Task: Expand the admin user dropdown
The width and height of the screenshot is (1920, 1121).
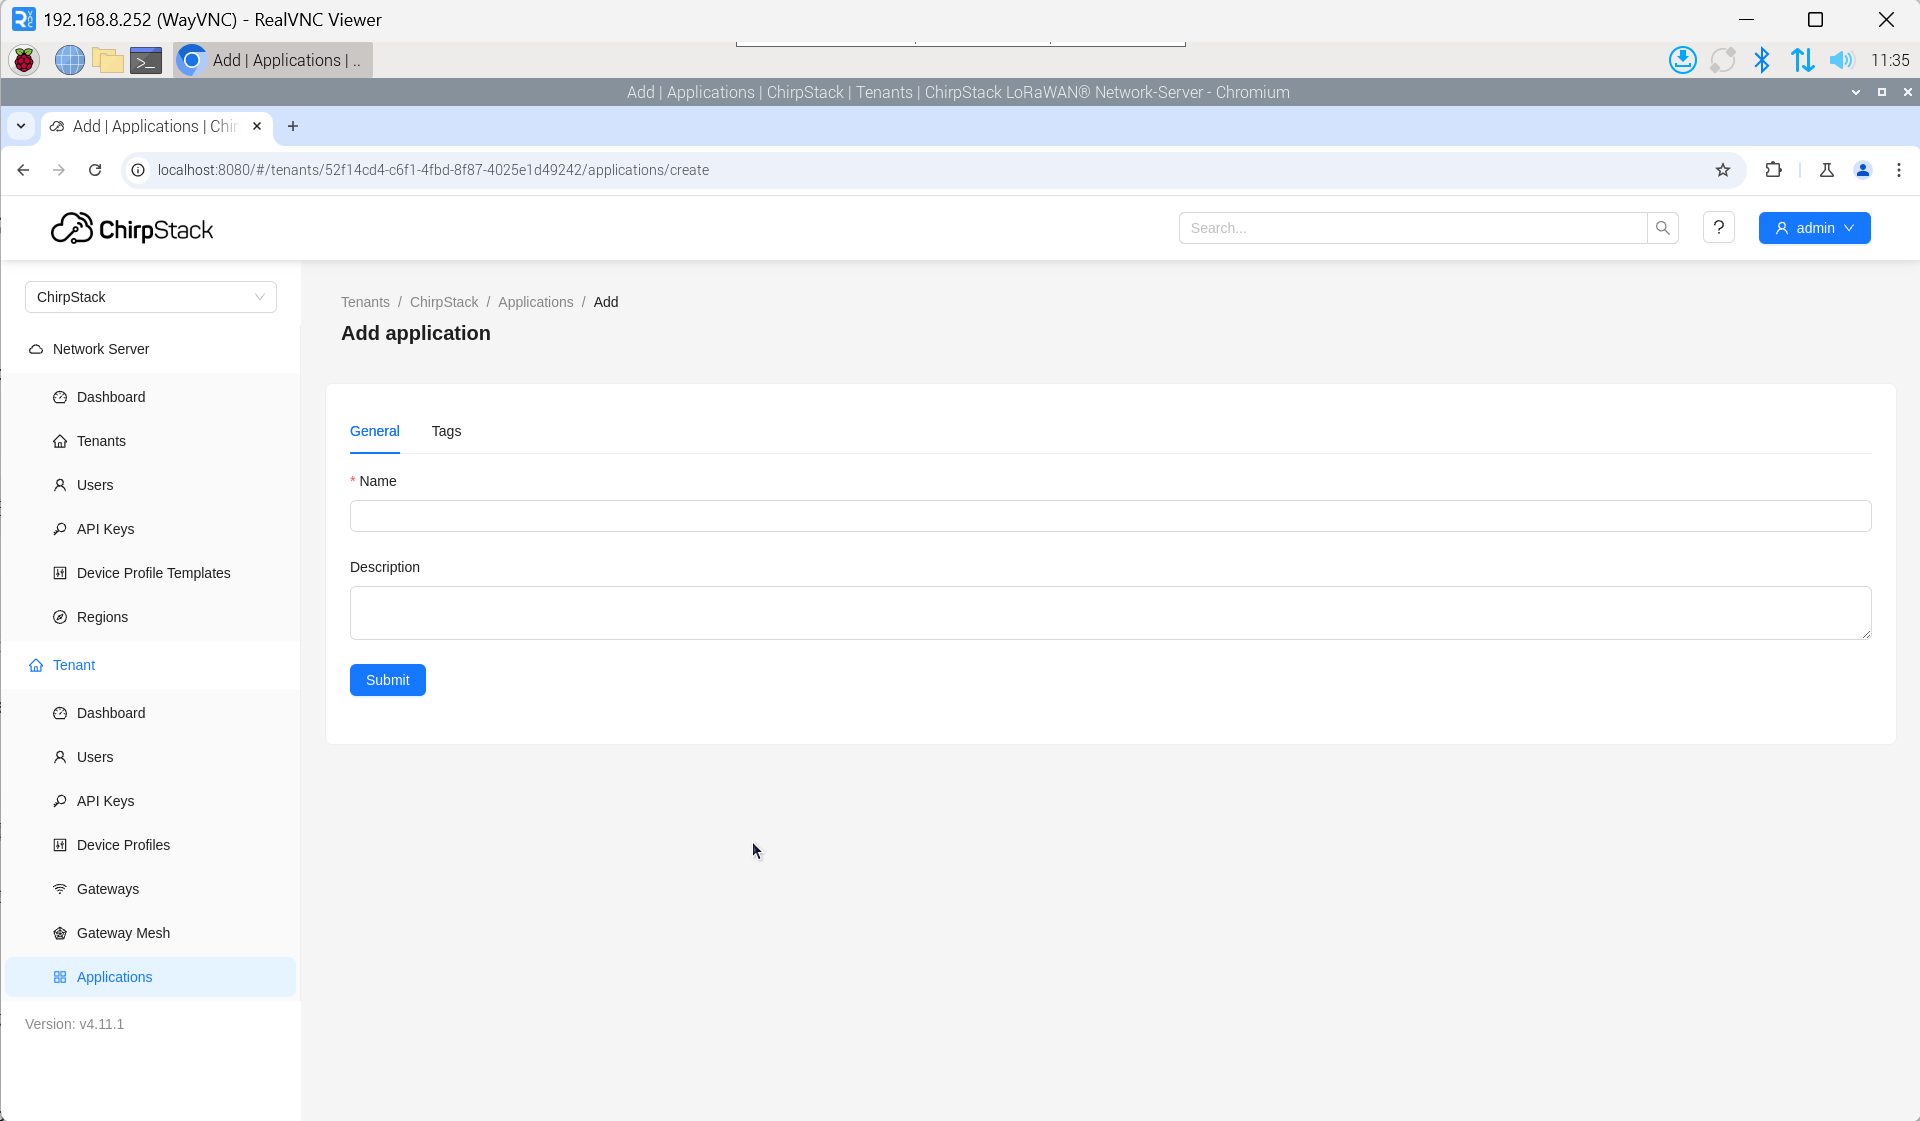Action: click(1814, 228)
